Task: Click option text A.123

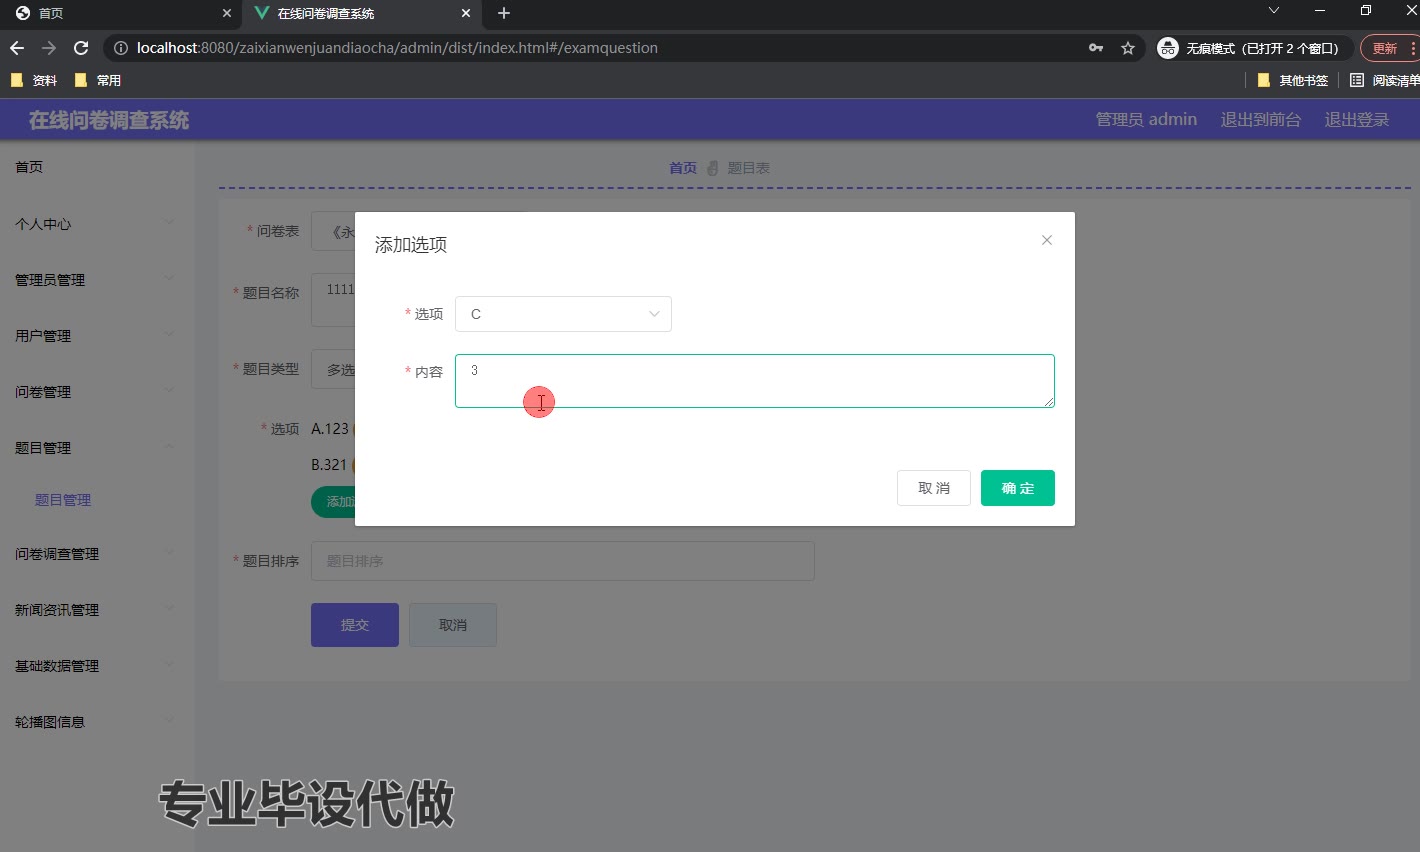Action: 330,429
